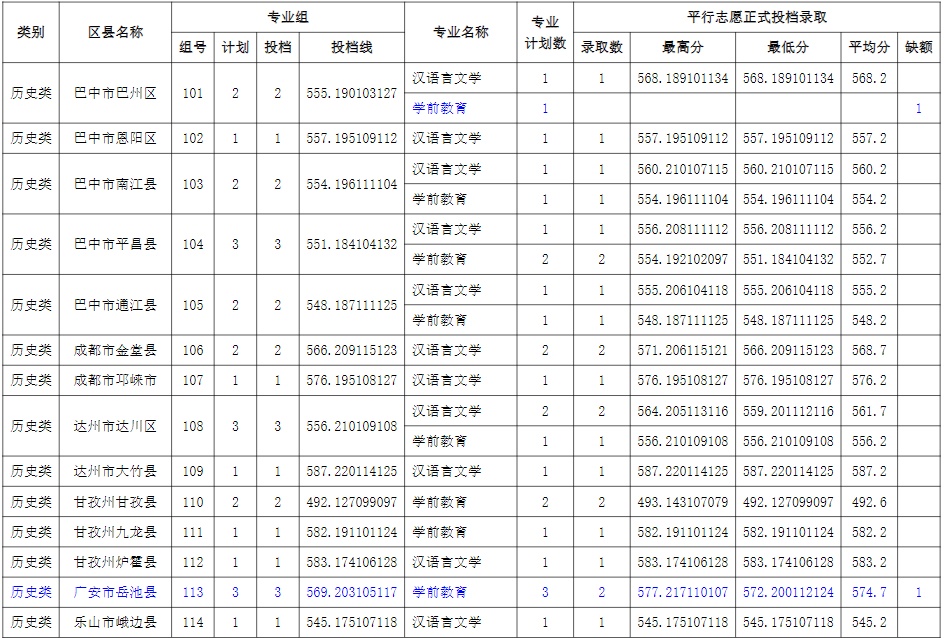Click 投档线 value 548.187111125
This screenshot has height=638, width=944.
pyautogui.click(x=352, y=305)
